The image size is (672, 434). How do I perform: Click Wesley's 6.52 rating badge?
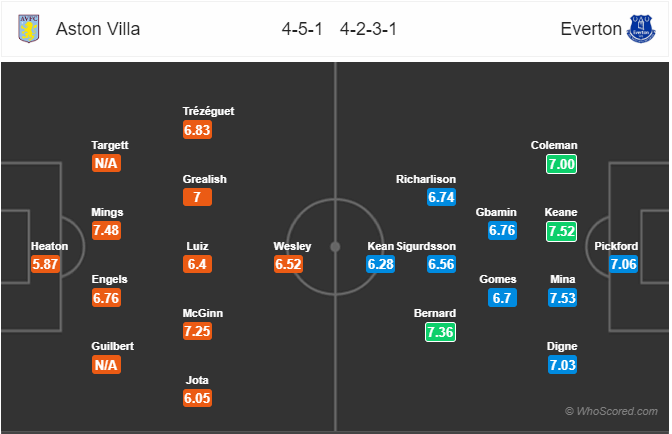point(288,264)
